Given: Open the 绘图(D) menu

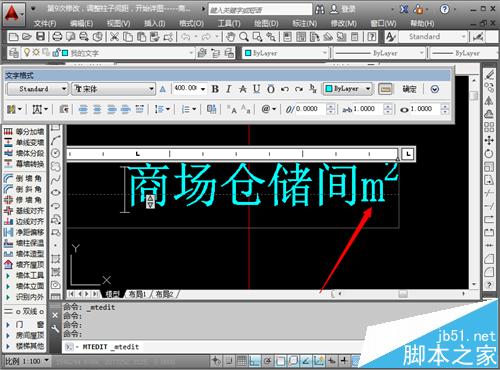Looking at the screenshot, I should pyautogui.click(x=266, y=23).
